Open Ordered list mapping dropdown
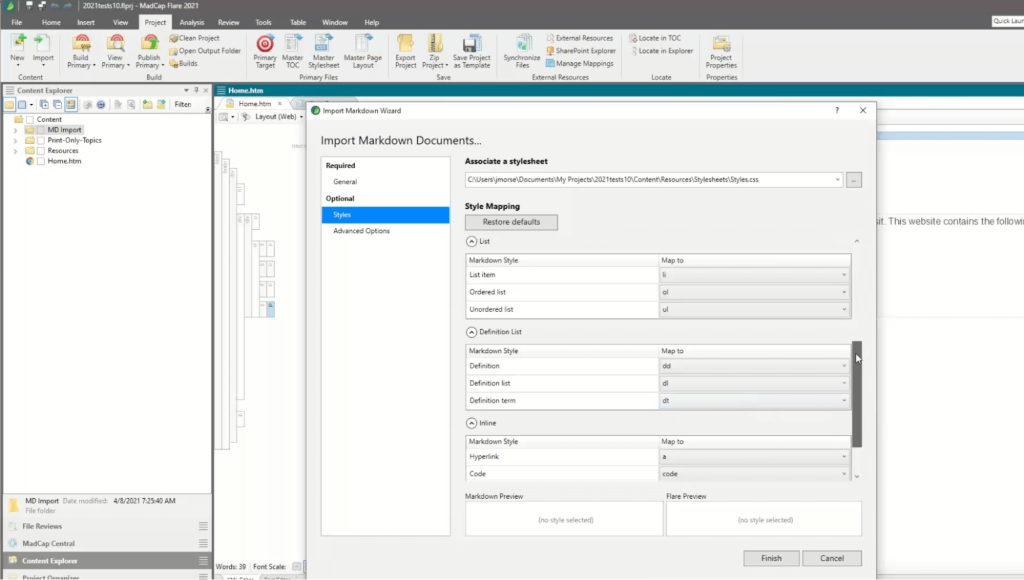The width and height of the screenshot is (1024, 580). pyautogui.click(x=843, y=292)
